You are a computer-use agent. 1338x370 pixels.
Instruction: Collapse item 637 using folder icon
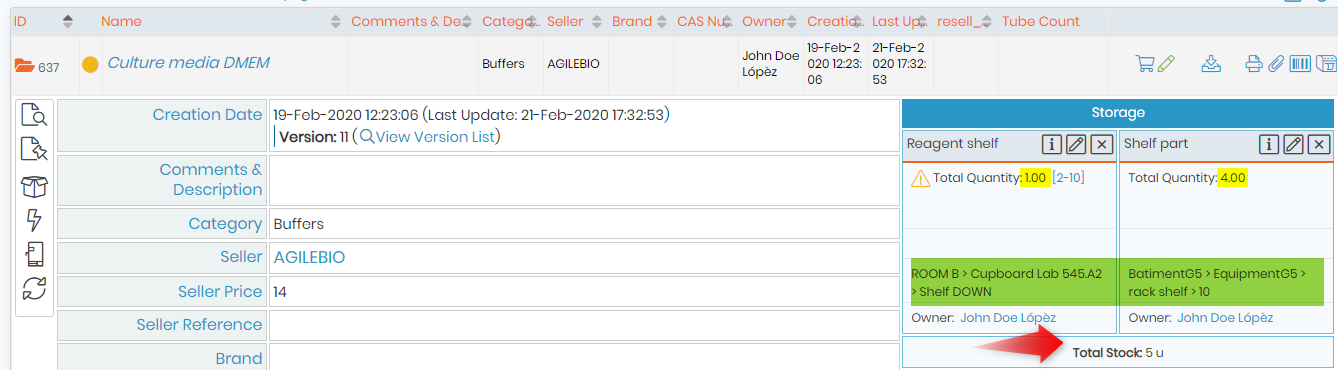(24, 67)
